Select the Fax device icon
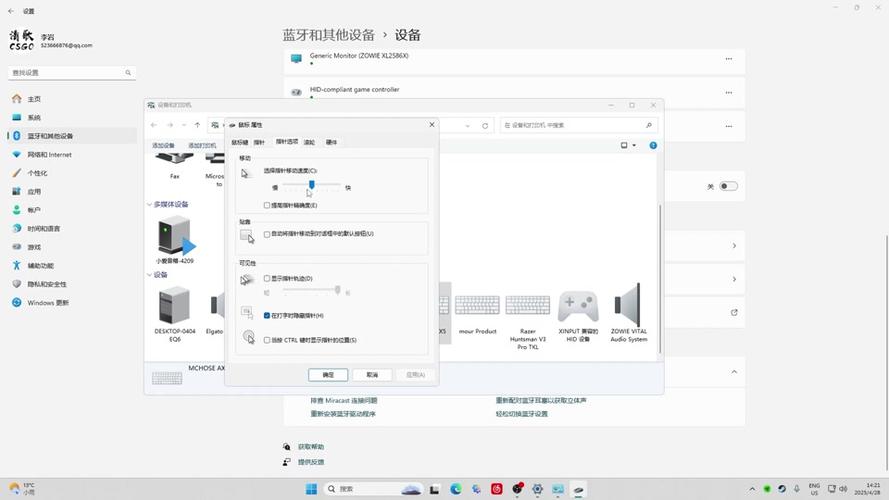Viewport: 889px width, 500px height. [175, 166]
